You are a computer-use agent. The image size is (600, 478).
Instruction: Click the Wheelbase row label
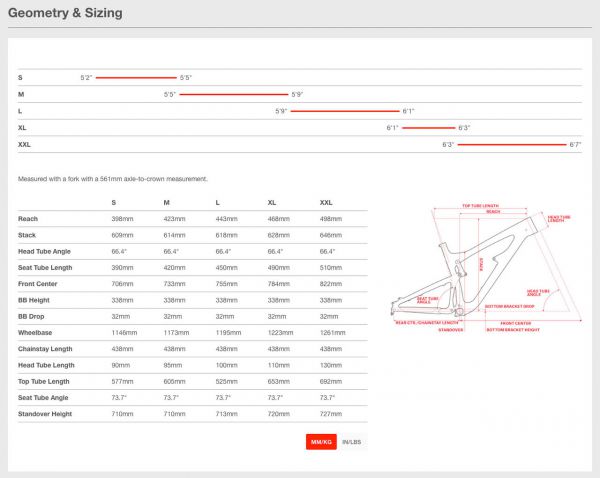(x=36, y=330)
